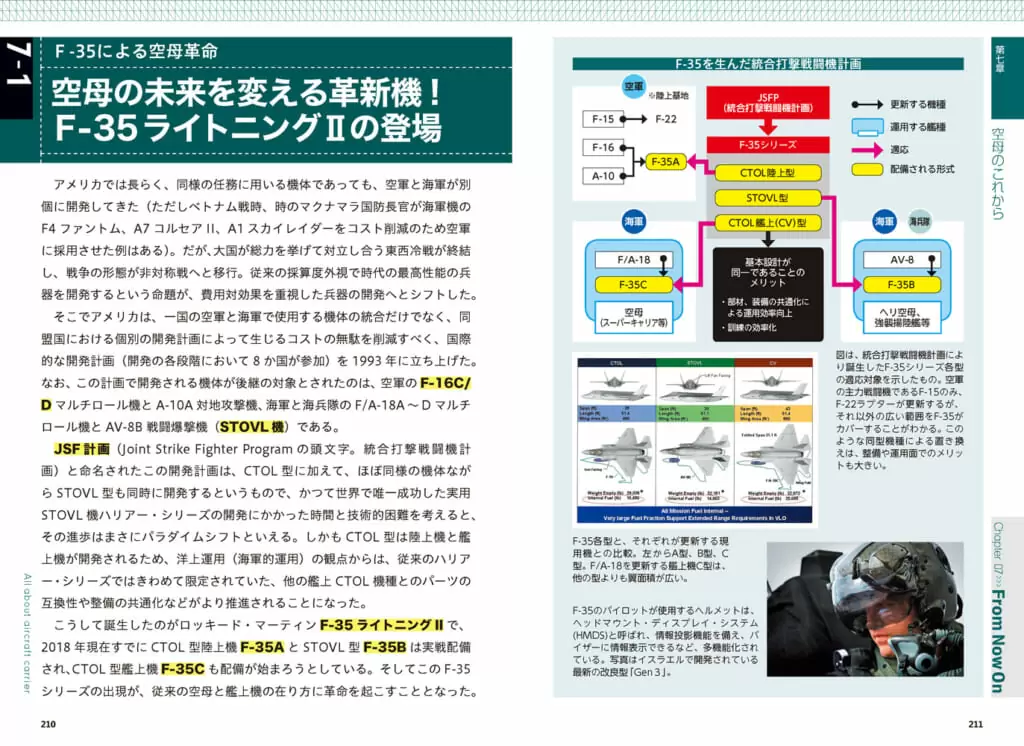
Task: Click the highlighted term JSF計画
Action: coord(82,449)
